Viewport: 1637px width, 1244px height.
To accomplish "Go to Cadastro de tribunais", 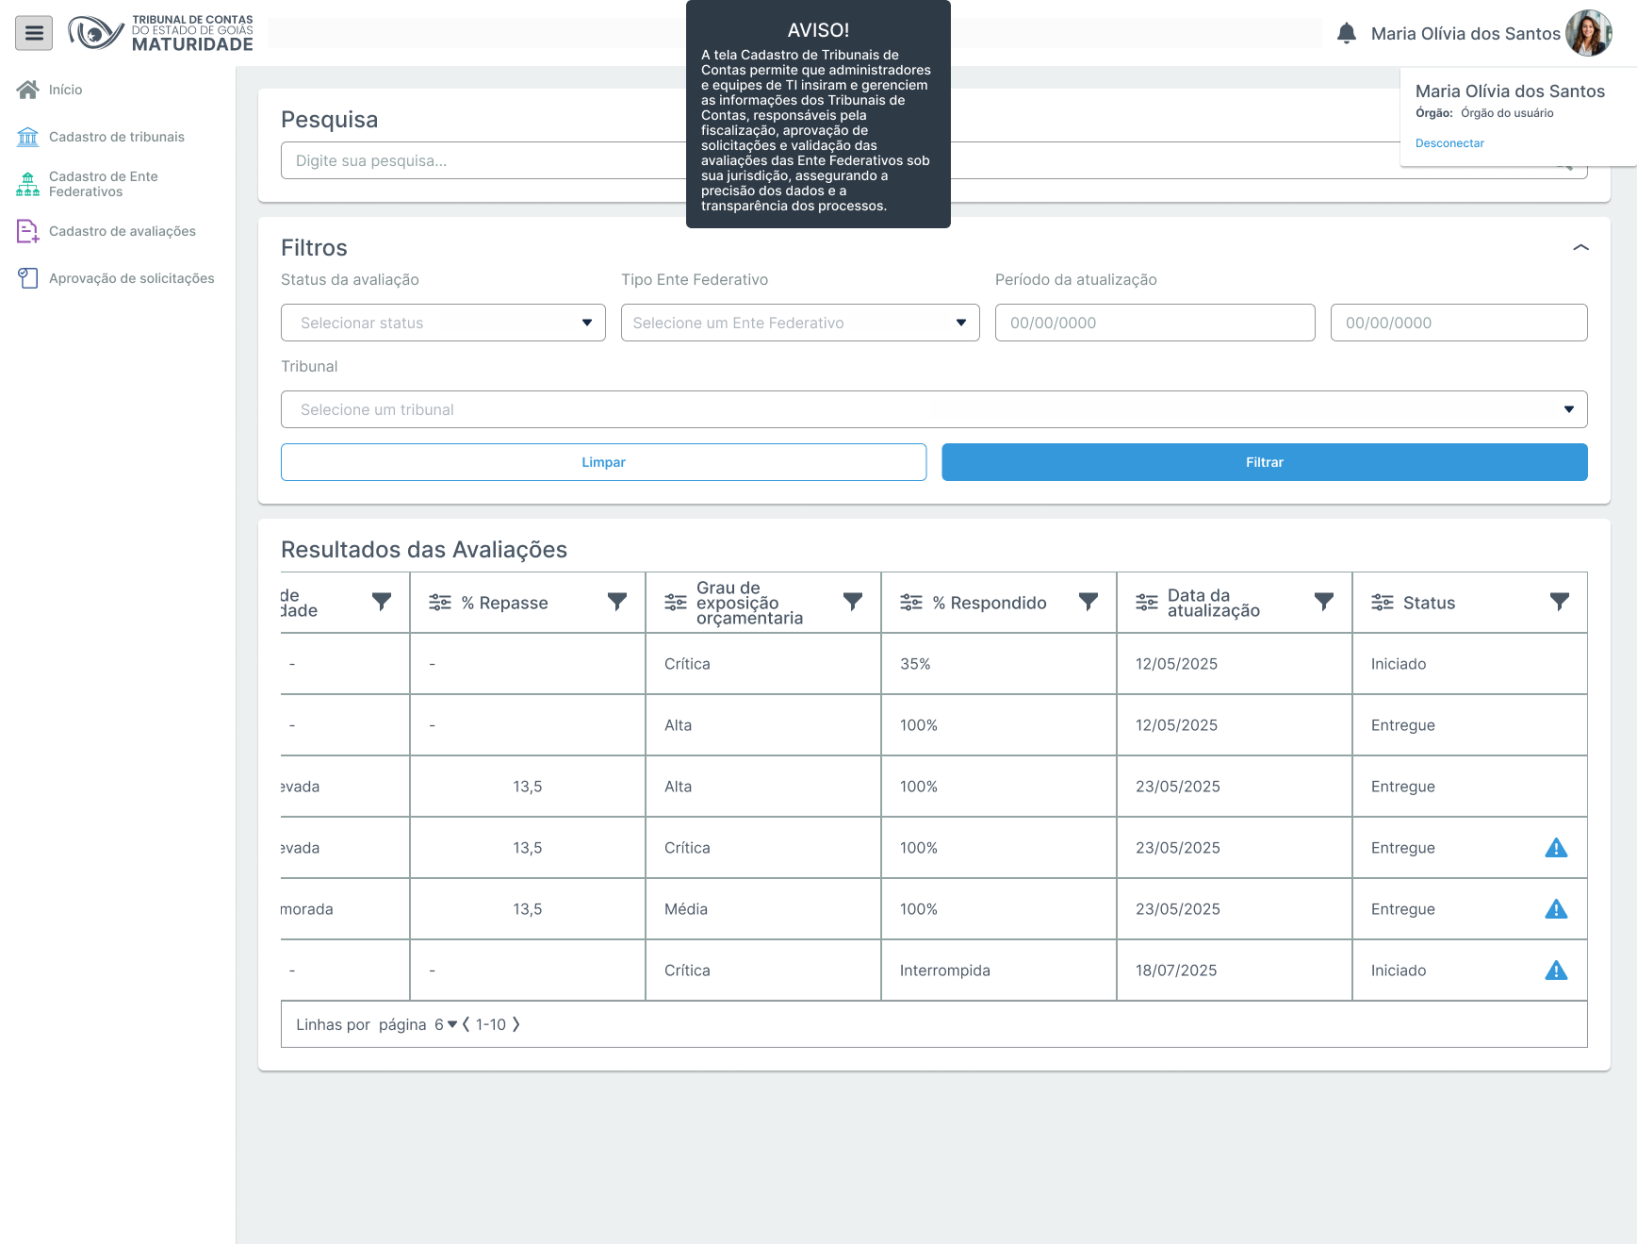I will pyautogui.click(x=116, y=137).
